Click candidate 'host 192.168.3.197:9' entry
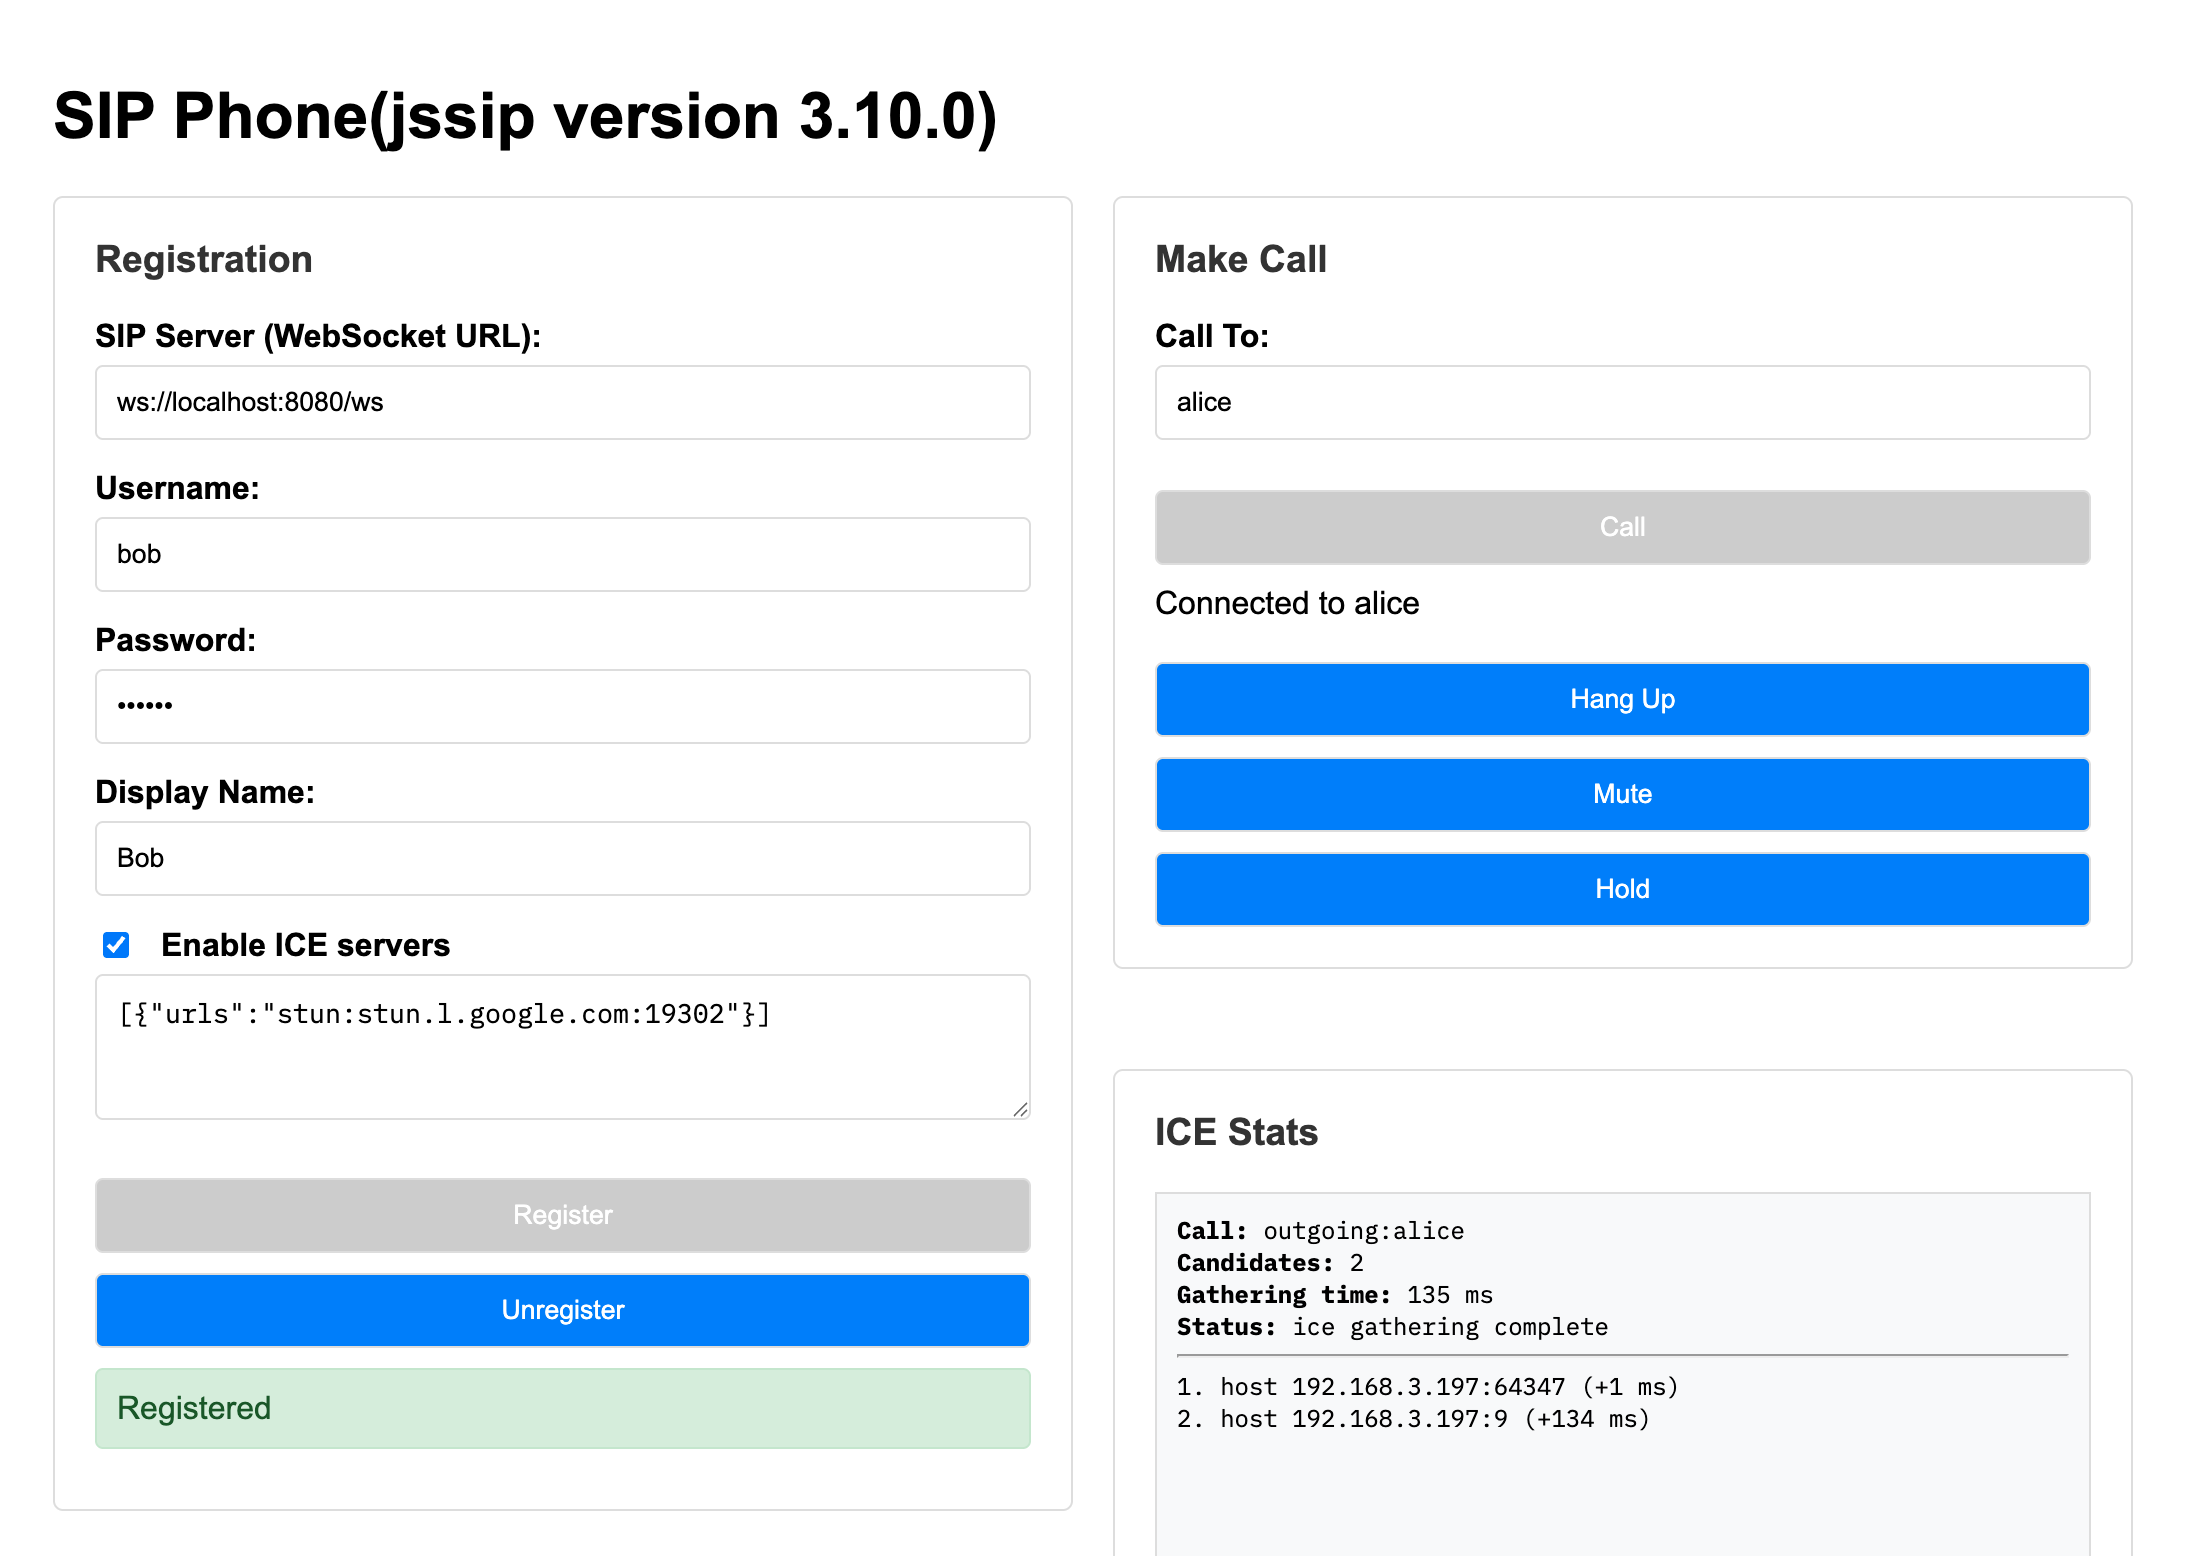The width and height of the screenshot is (2186, 1556). 1413,1419
